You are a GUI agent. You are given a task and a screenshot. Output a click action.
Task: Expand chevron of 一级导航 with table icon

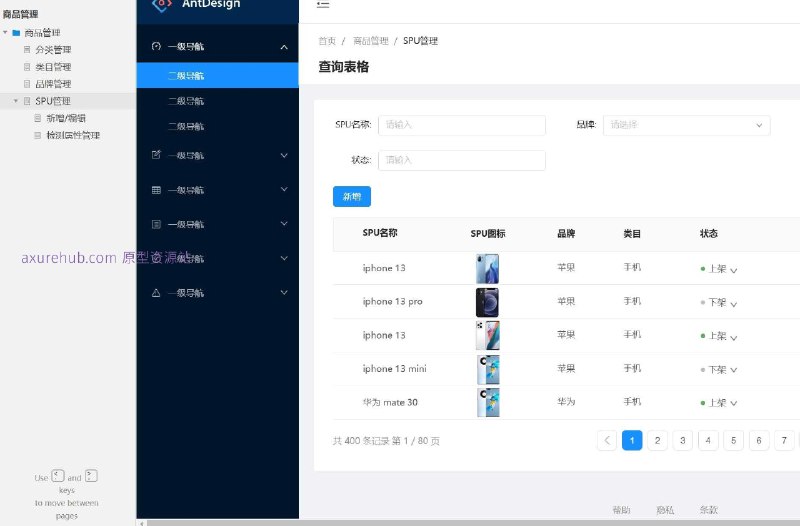click(x=284, y=189)
